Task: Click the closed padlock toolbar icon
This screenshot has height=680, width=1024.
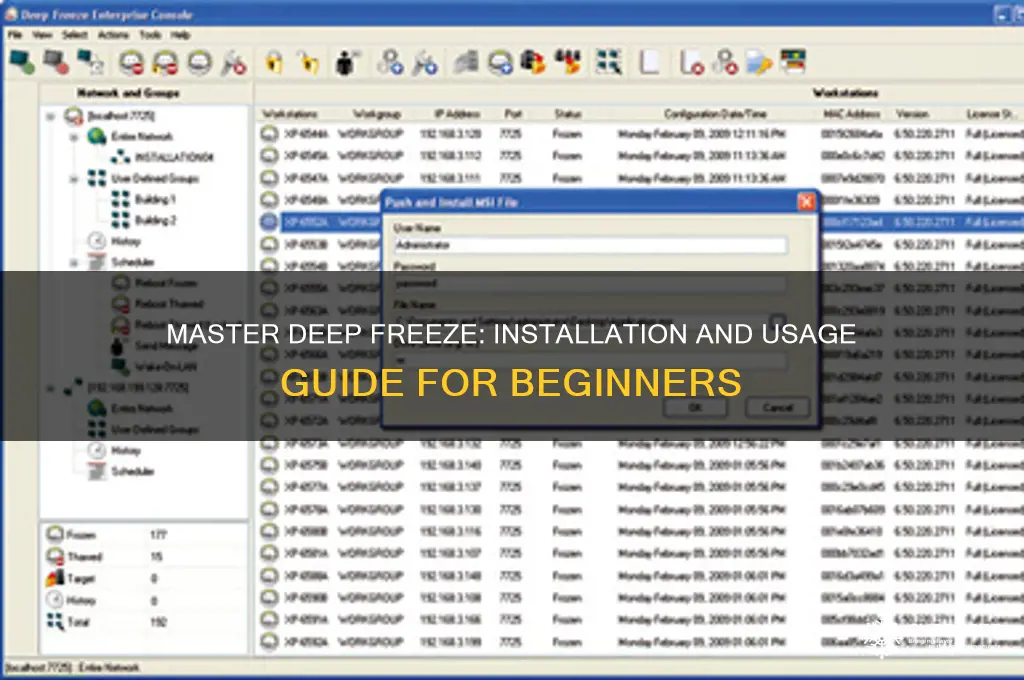Action: tap(274, 63)
